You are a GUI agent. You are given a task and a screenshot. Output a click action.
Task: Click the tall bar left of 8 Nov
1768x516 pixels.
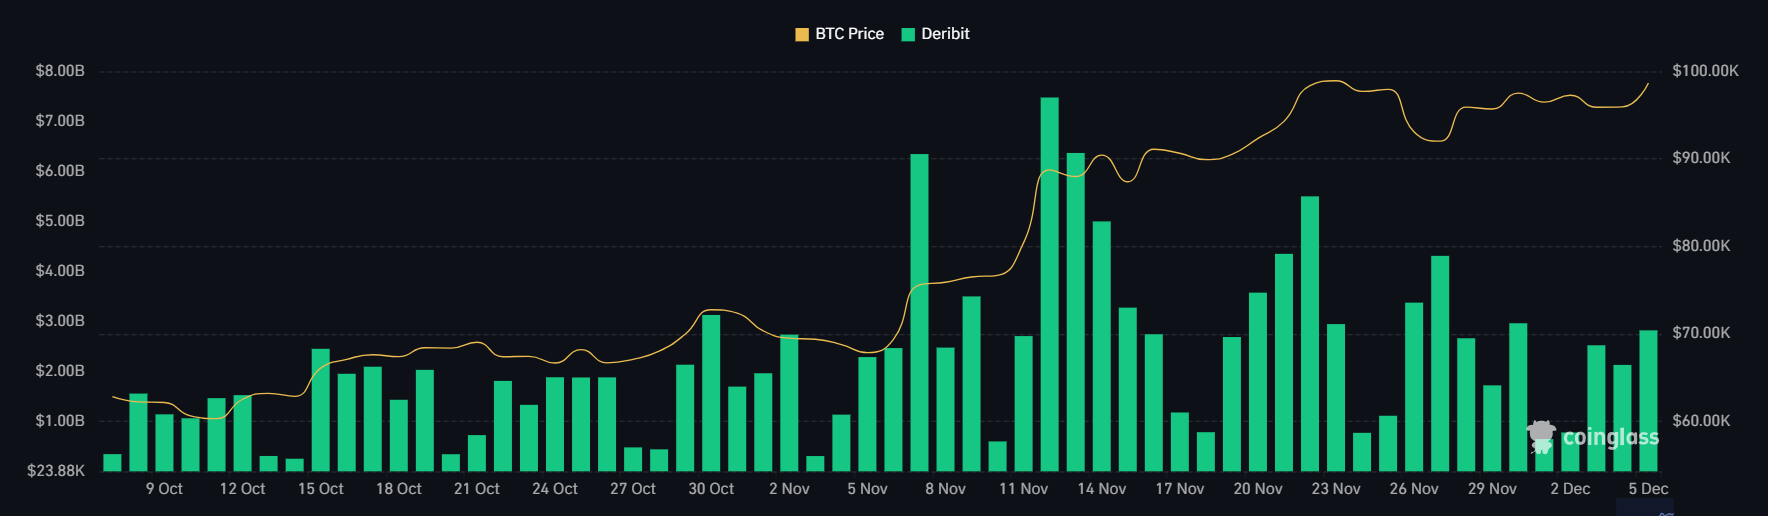coord(919,312)
